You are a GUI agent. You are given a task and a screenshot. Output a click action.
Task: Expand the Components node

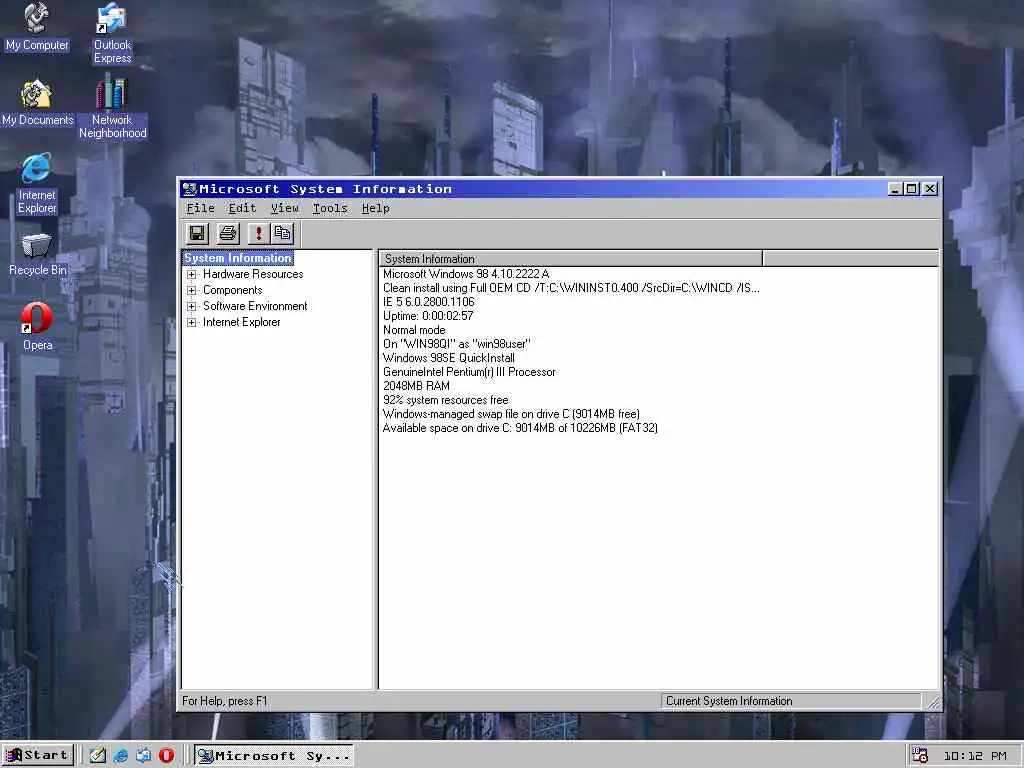(x=191, y=291)
